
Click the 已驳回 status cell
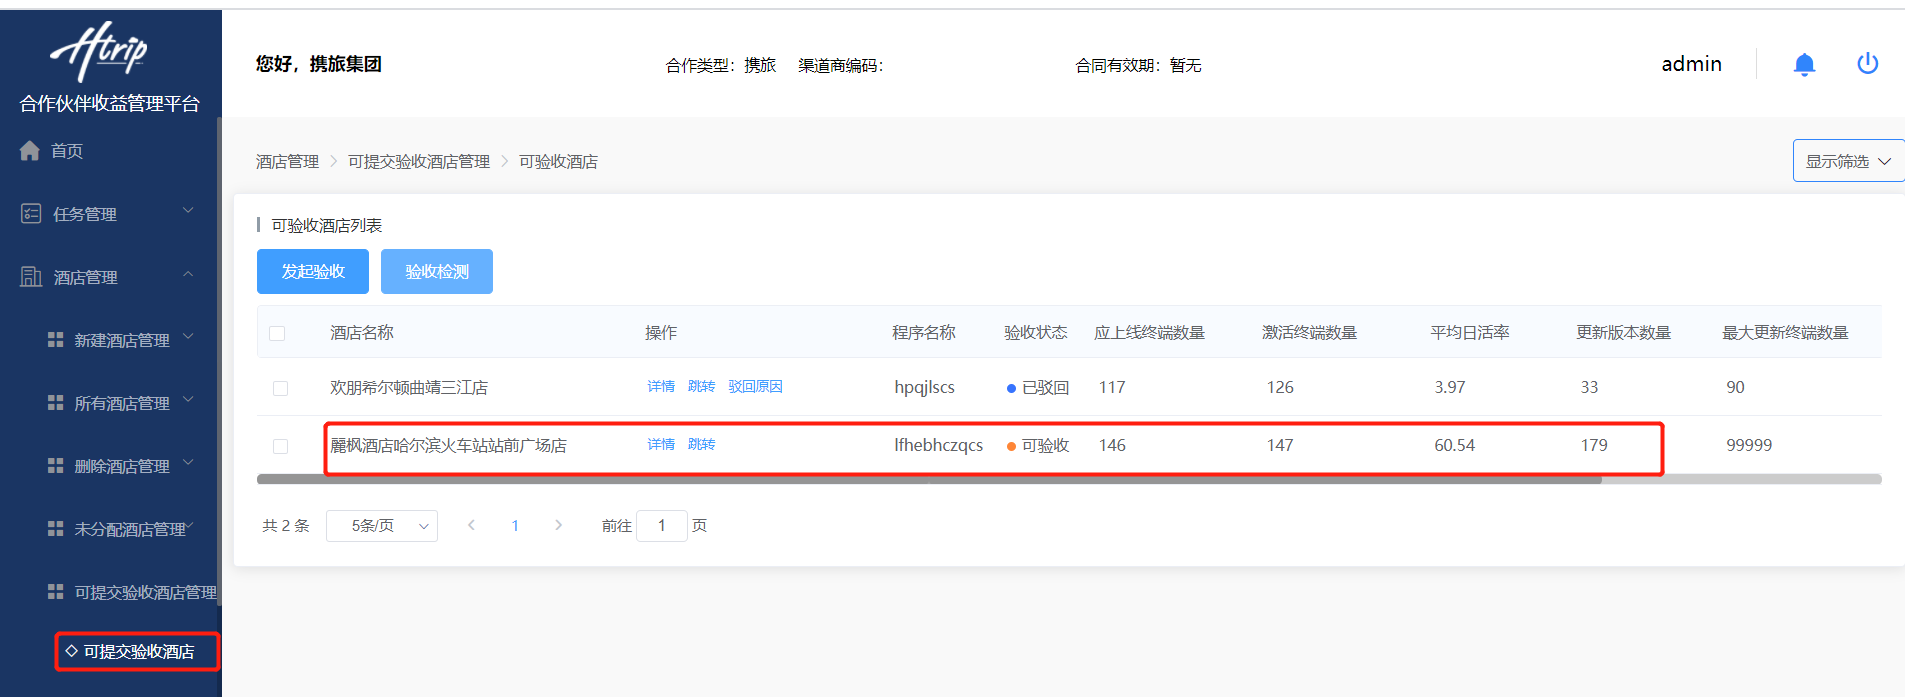click(x=1038, y=387)
